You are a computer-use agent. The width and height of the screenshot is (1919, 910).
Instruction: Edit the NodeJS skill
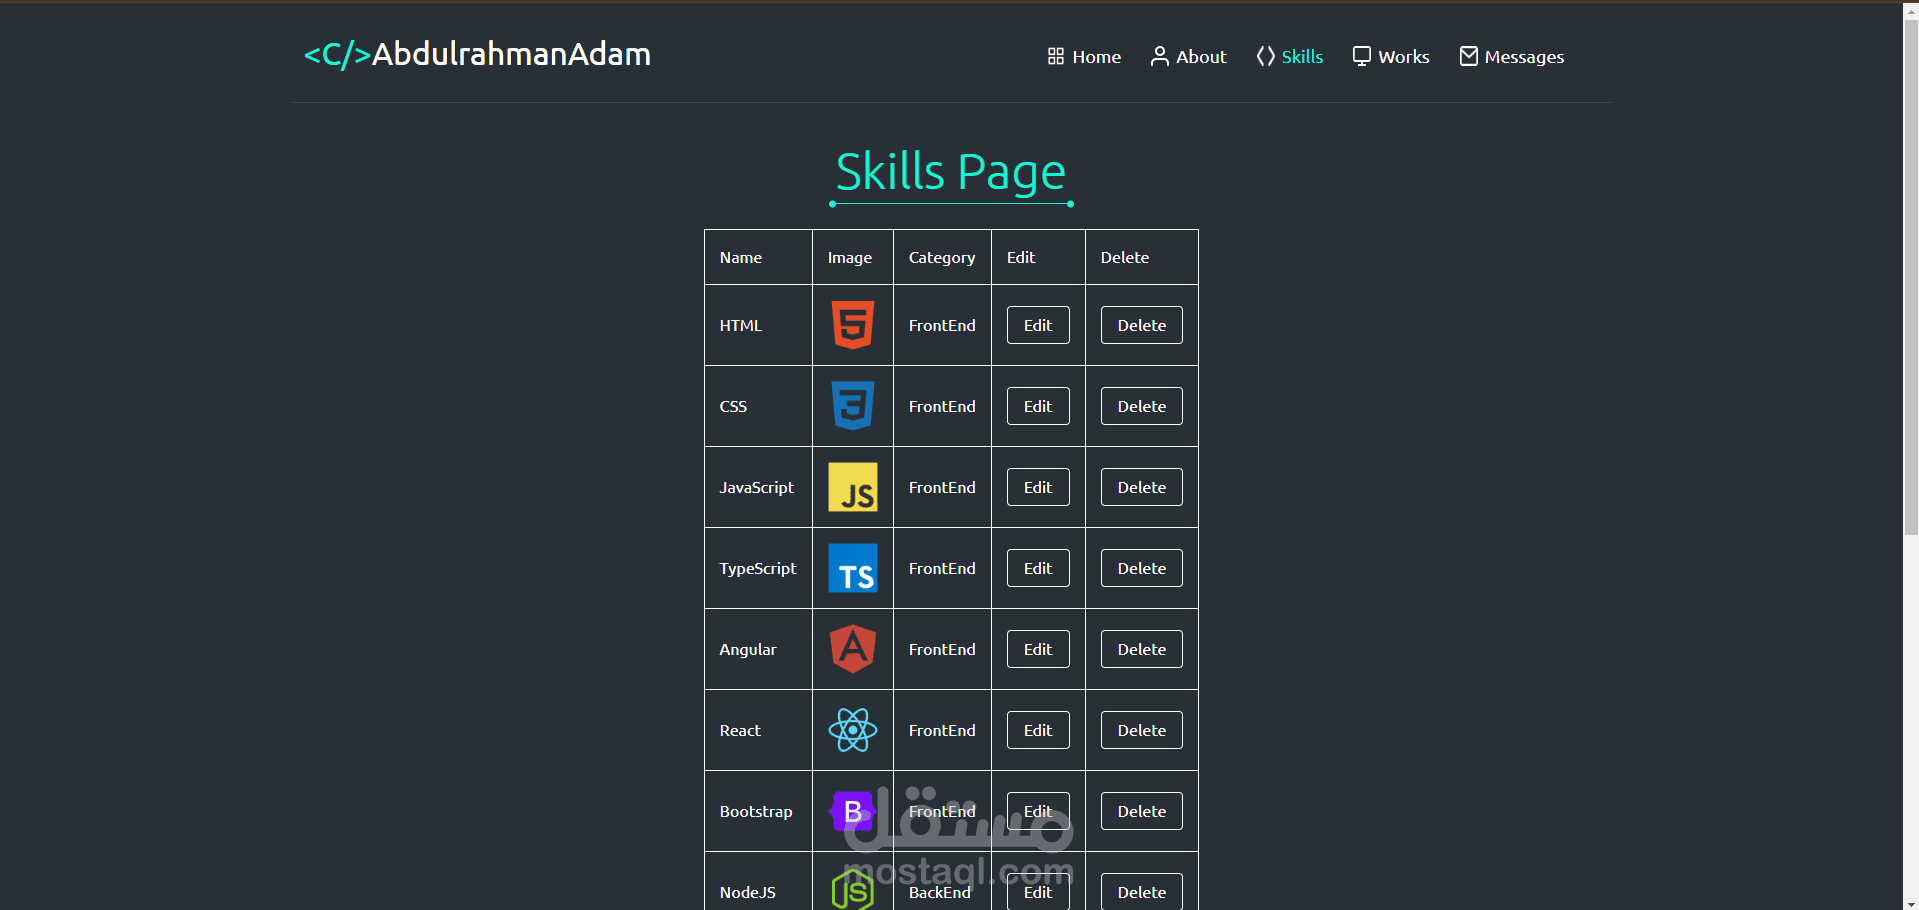[x=1038, y=891]
